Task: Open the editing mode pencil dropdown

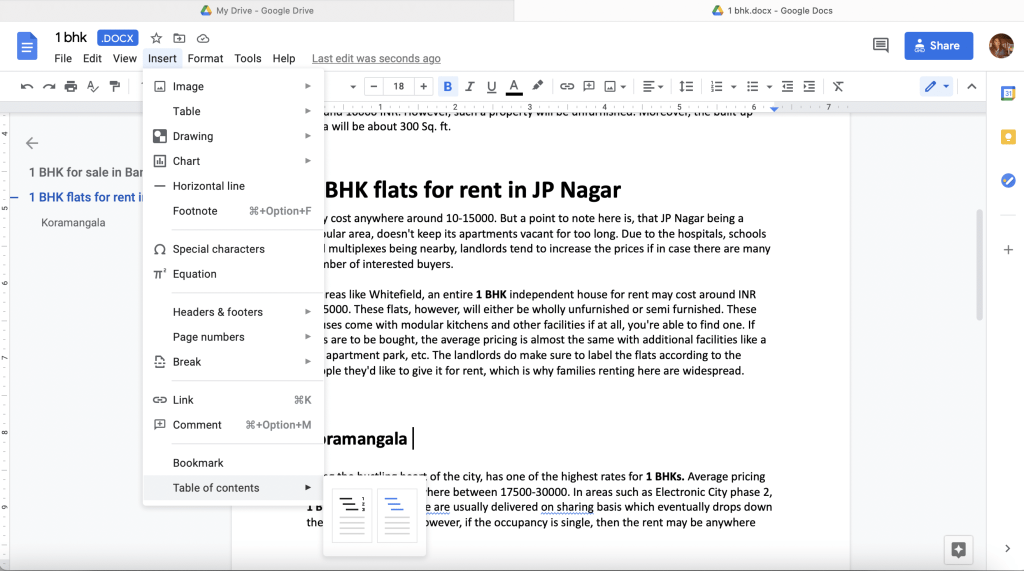Action: [x=936, y=86]
